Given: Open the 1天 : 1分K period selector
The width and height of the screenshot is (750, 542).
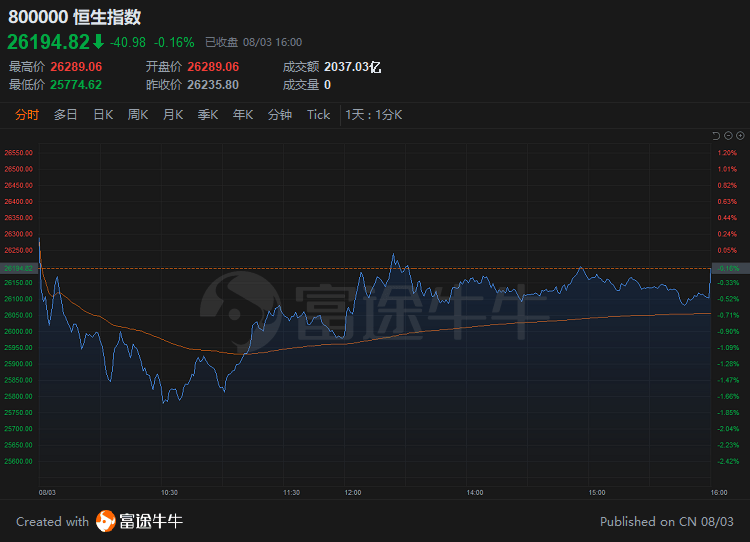Looking at the screenshot, I should [374, 115].
